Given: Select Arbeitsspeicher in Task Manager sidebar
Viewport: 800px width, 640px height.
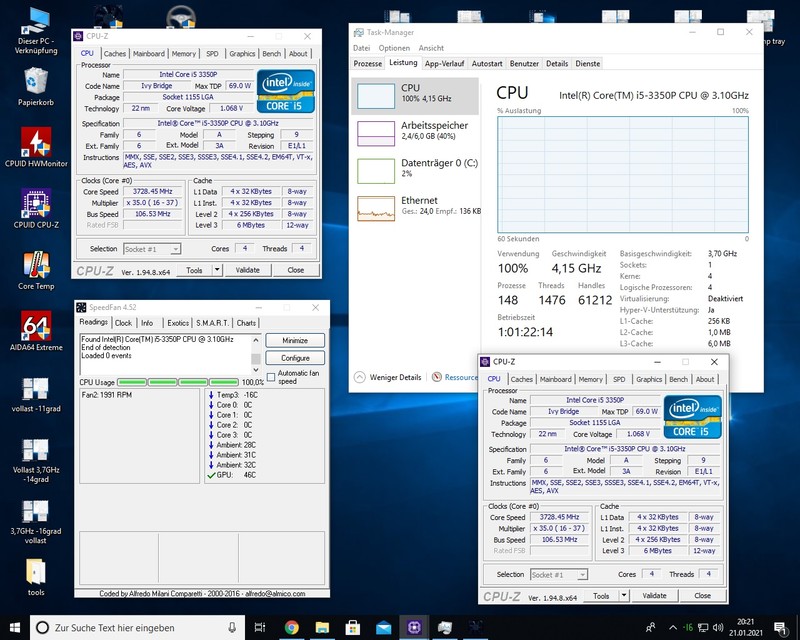Looking at the screenshot, I should pos(415,133).
